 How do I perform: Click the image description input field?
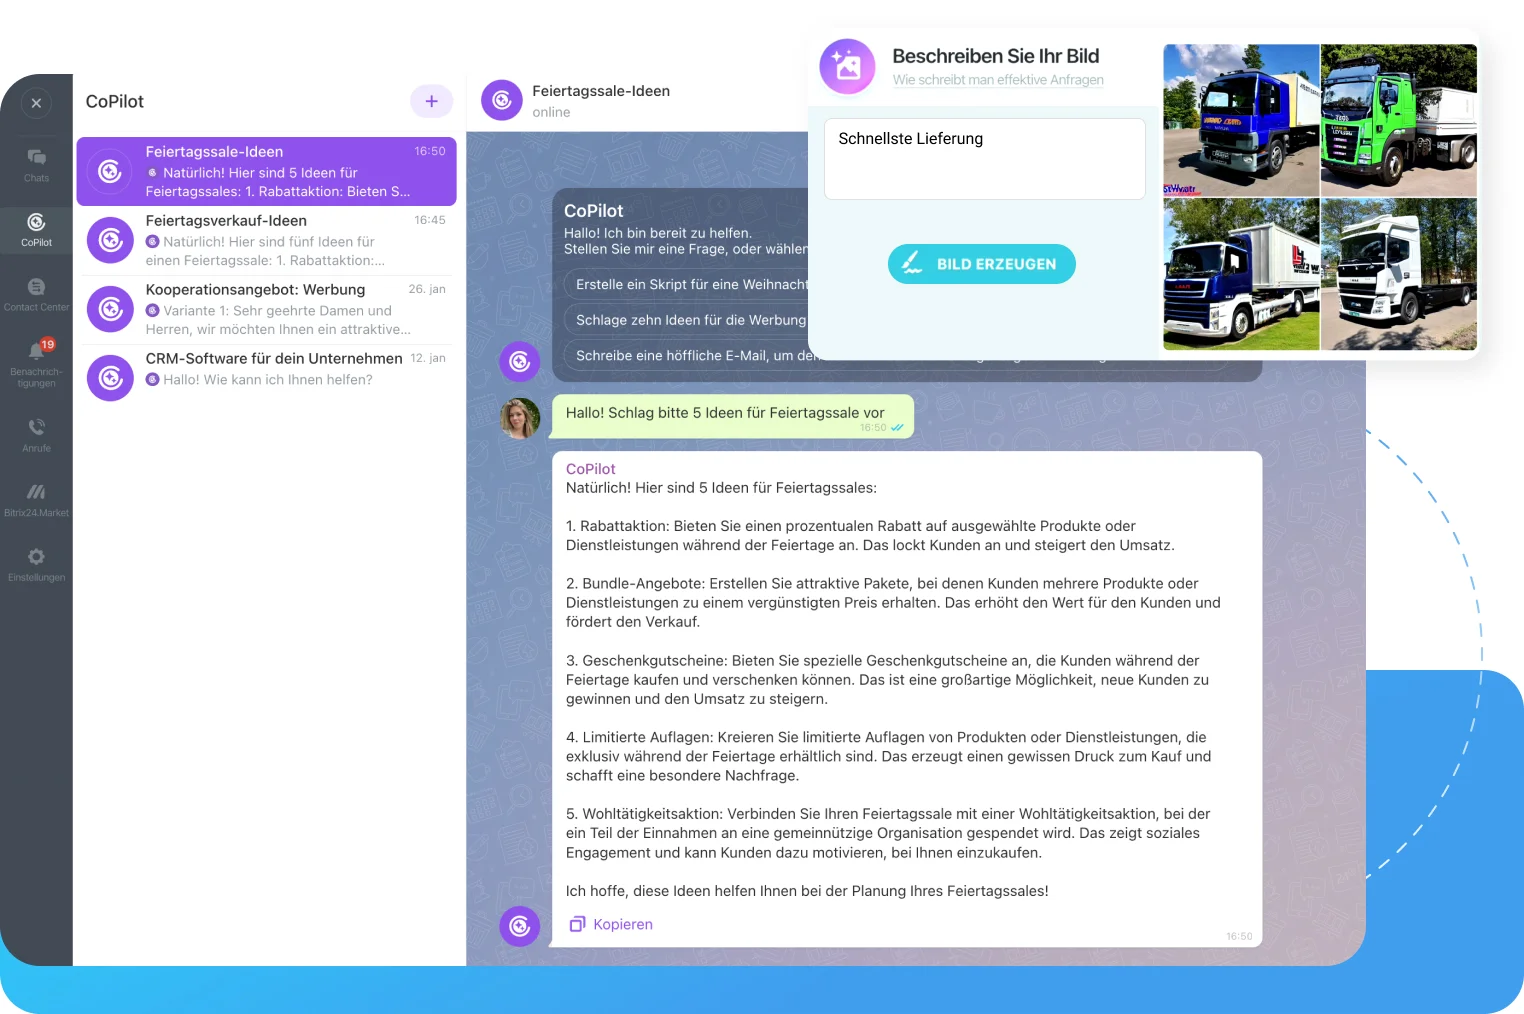tap(984, 159)
